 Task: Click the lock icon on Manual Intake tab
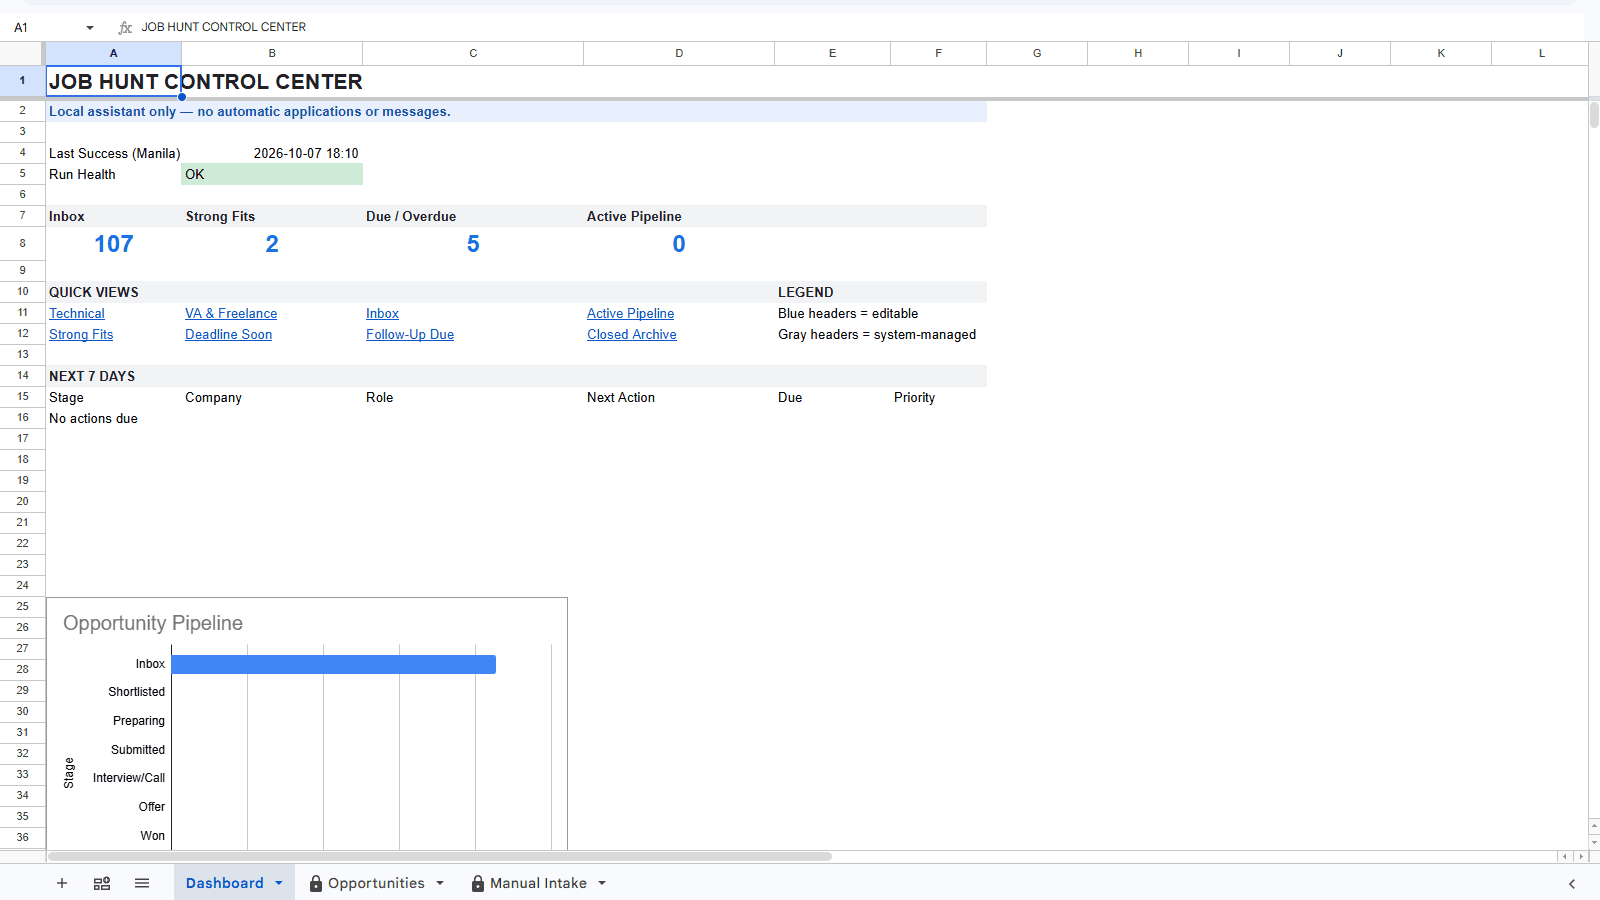pyautogui.click(x=478, y=883)
